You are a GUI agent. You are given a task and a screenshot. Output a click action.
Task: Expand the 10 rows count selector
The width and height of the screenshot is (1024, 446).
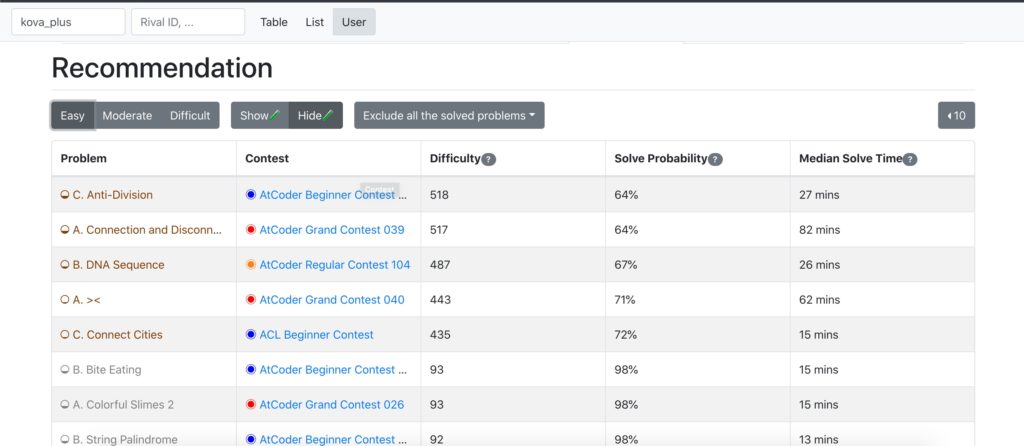[956, 116]
